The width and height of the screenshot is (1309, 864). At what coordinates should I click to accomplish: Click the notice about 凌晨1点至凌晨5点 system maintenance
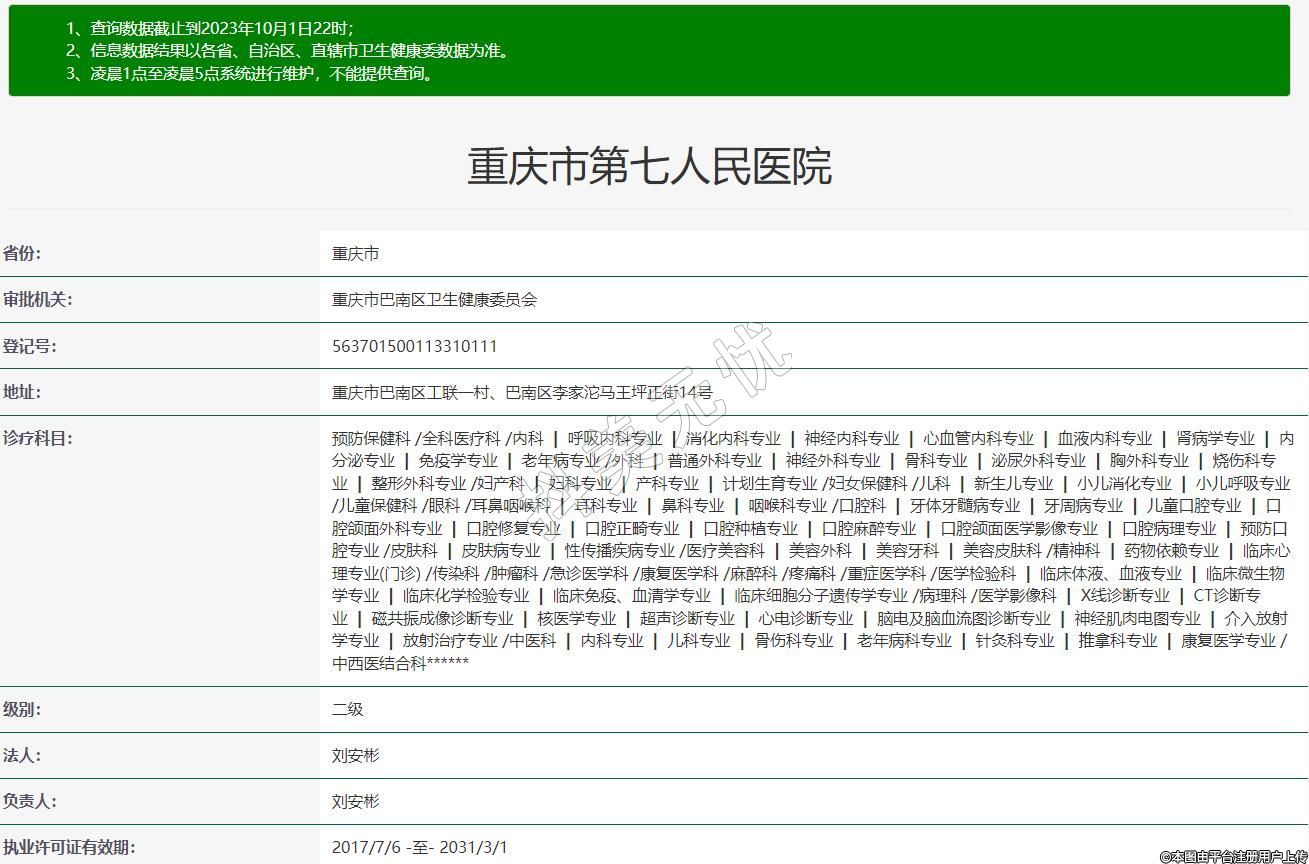pyautogui.click(x=252, y=73)
